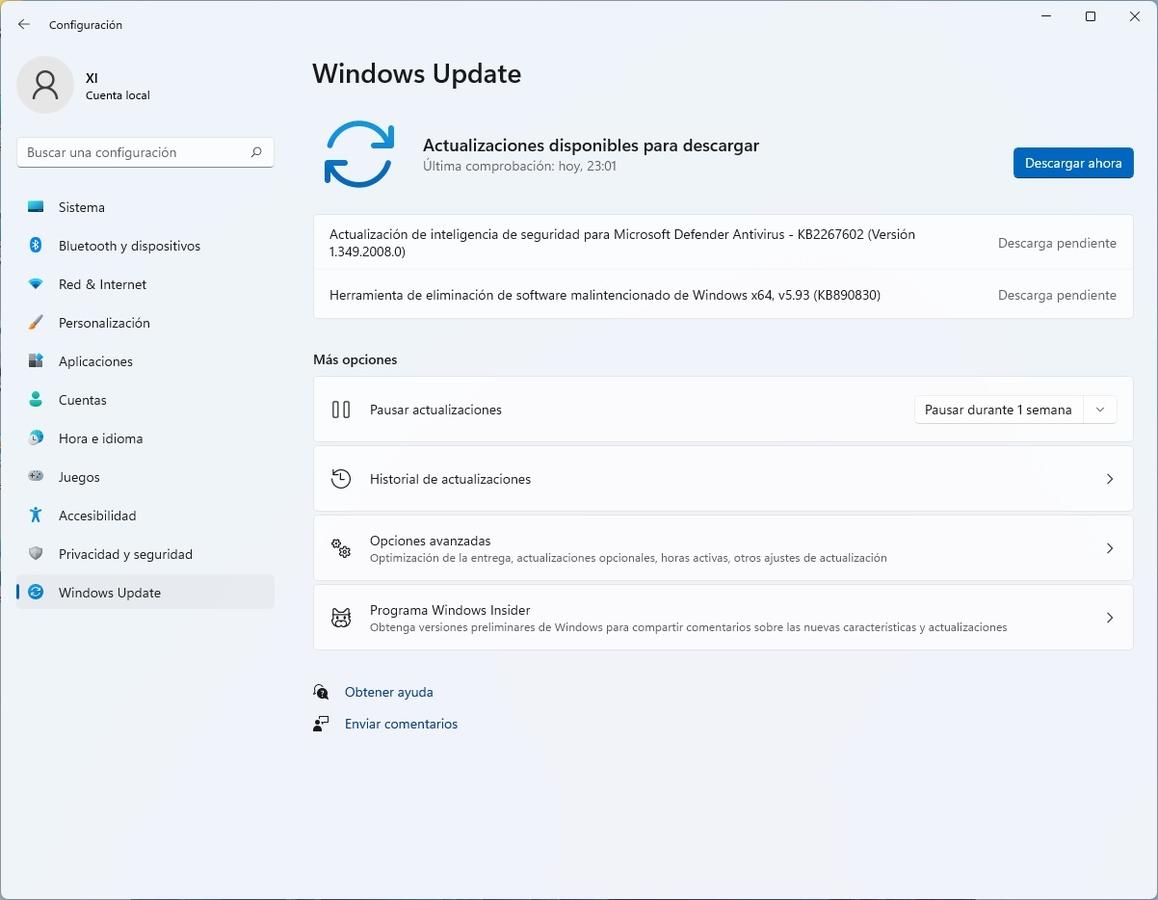Open Opciones avanzadas via its chevron

(1109, 548)
